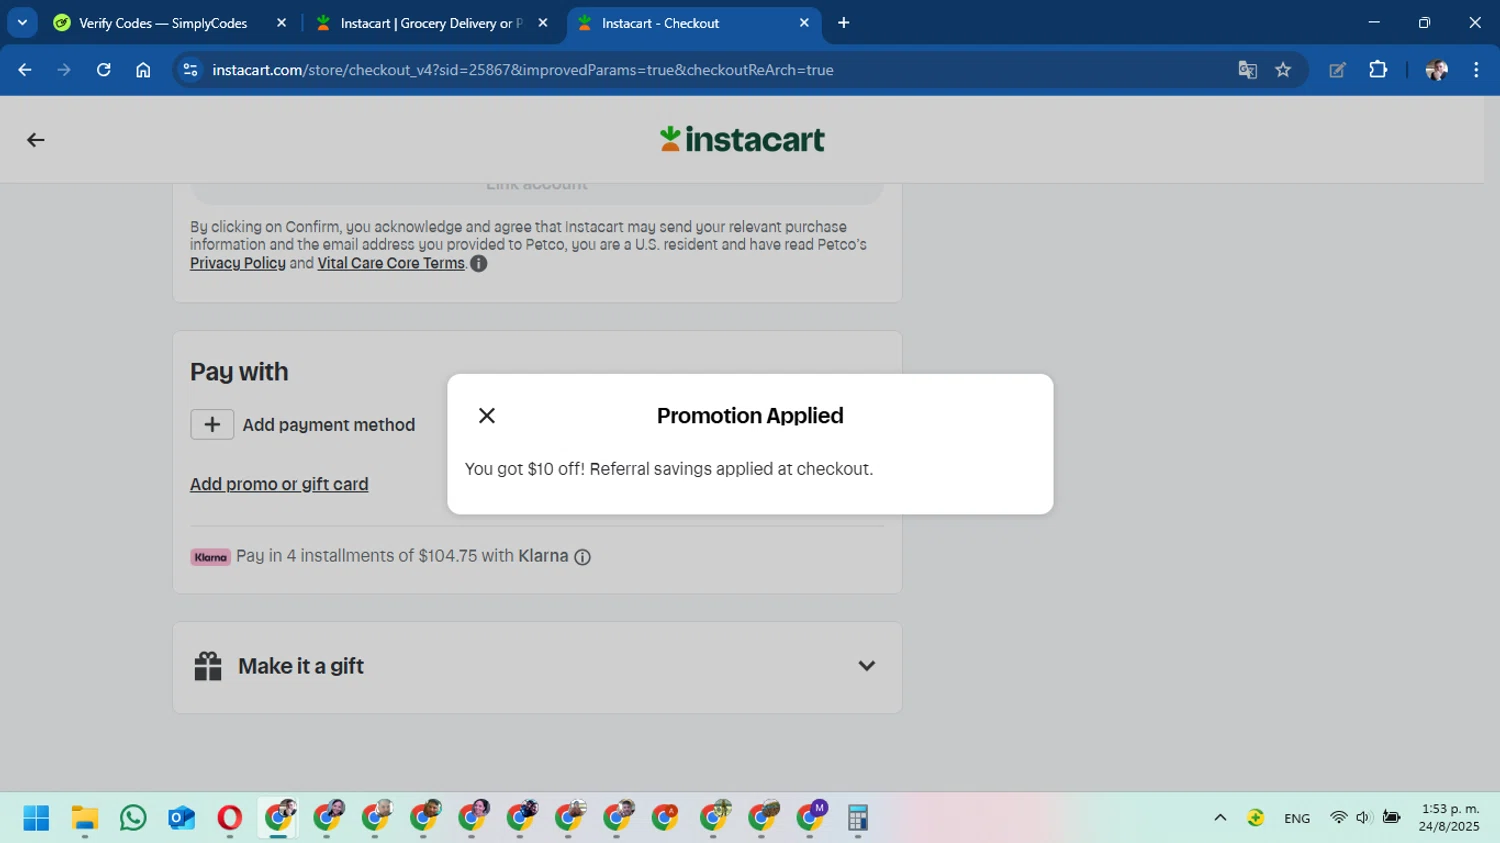Open a new browser tab
Viewport: 1500px width, 843px height.
coord(844,23)
